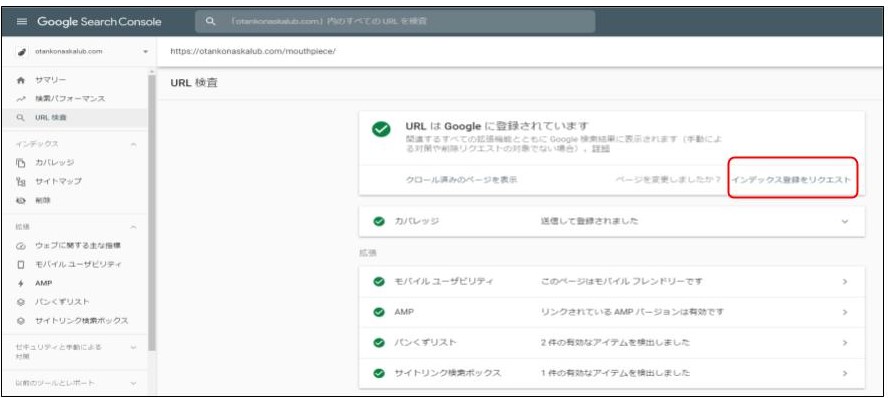This screenshot has width=888, height=398.
Task: Click the gauge icon beside ウェブに関する主な指標
Action: [21, 246]
